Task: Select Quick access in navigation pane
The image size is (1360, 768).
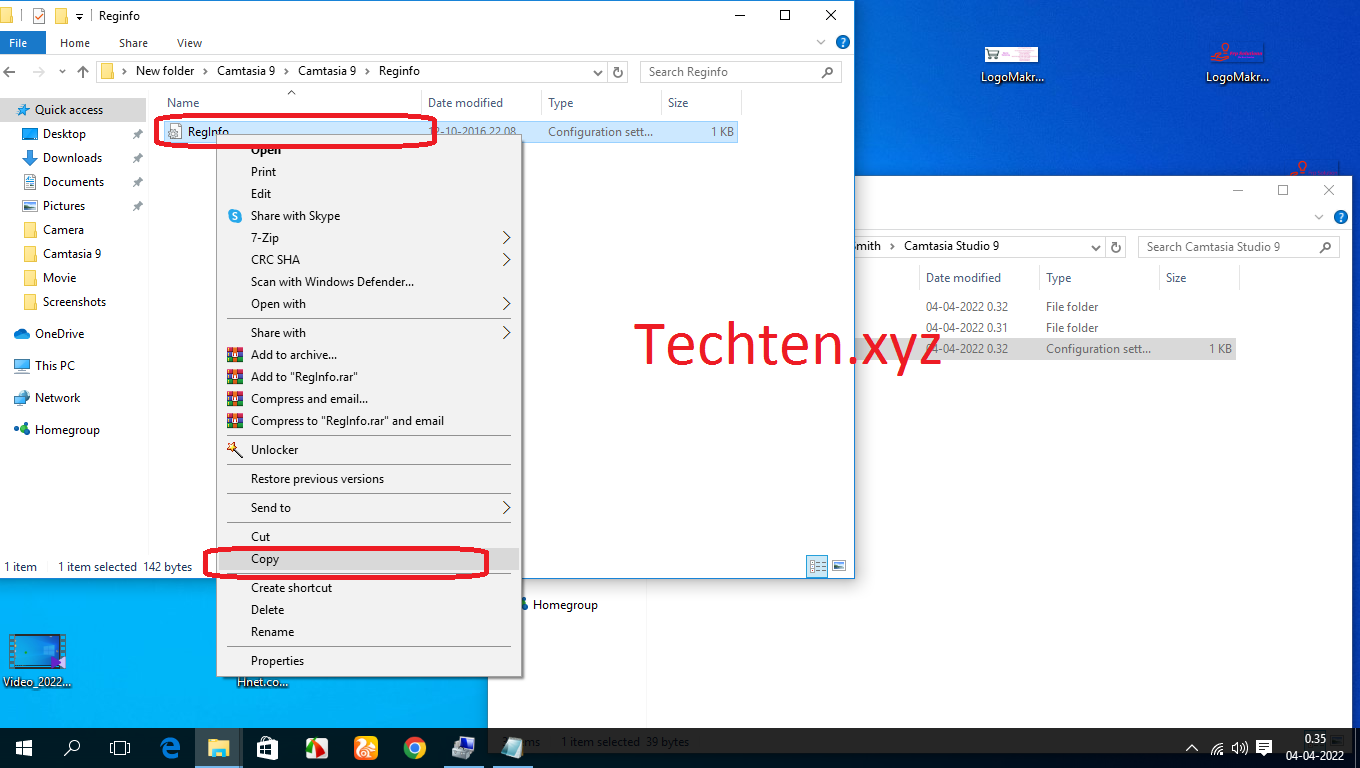Action: pos(69,110)
